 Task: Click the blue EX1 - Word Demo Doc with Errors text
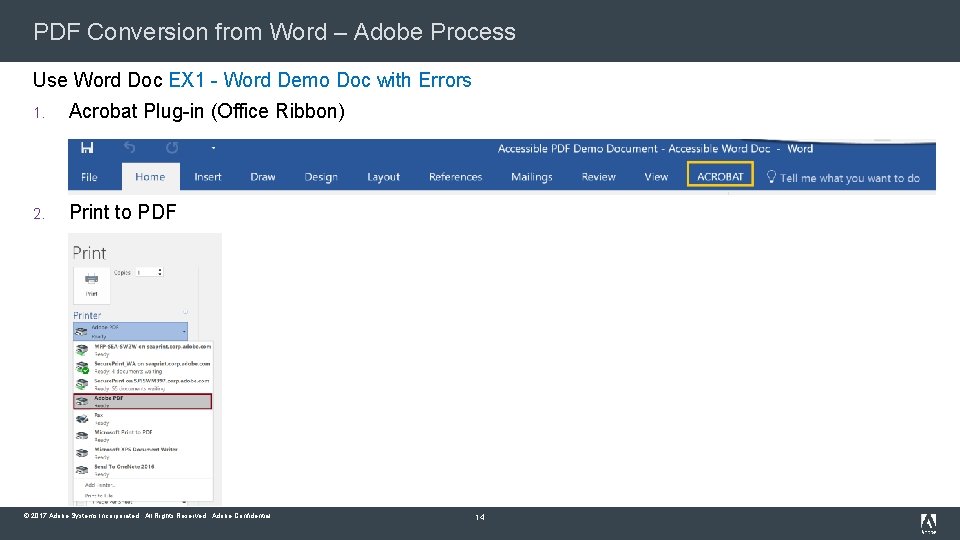click(x=320, y=80)
